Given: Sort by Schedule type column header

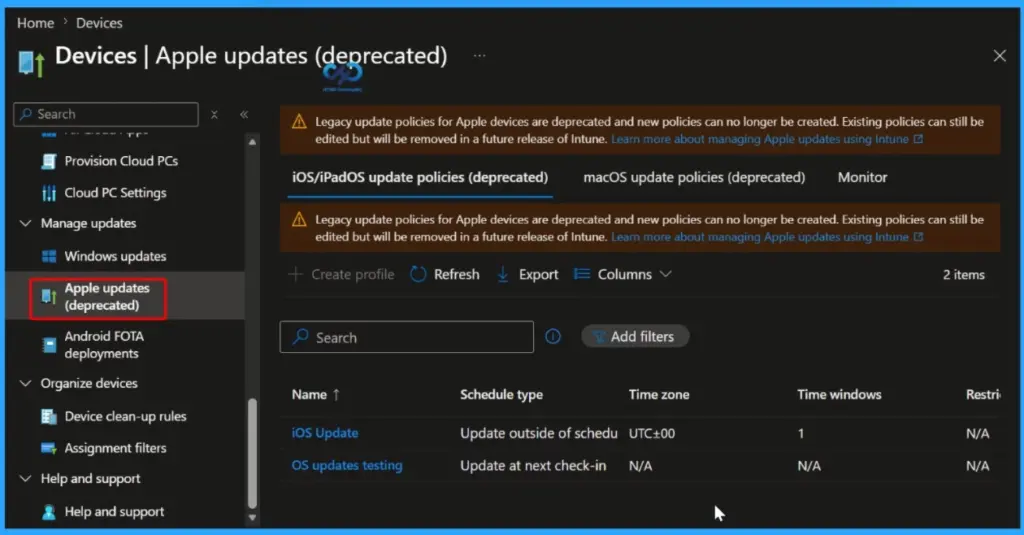Looking at the screenshot, I should pos(502,395).
